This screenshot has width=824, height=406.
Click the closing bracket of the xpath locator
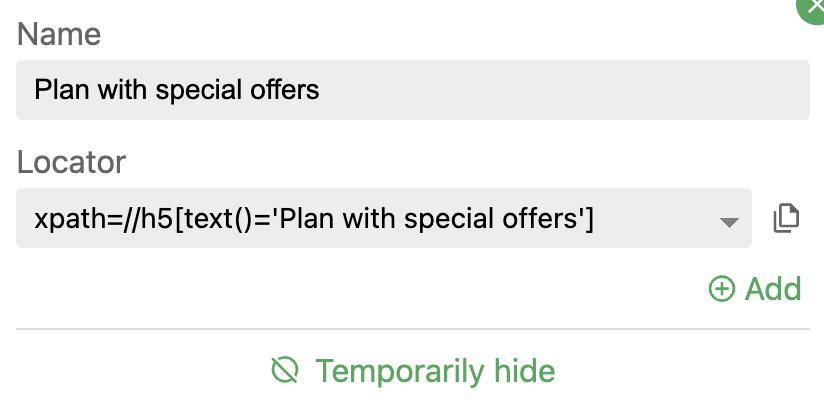(x=590, y=219)
